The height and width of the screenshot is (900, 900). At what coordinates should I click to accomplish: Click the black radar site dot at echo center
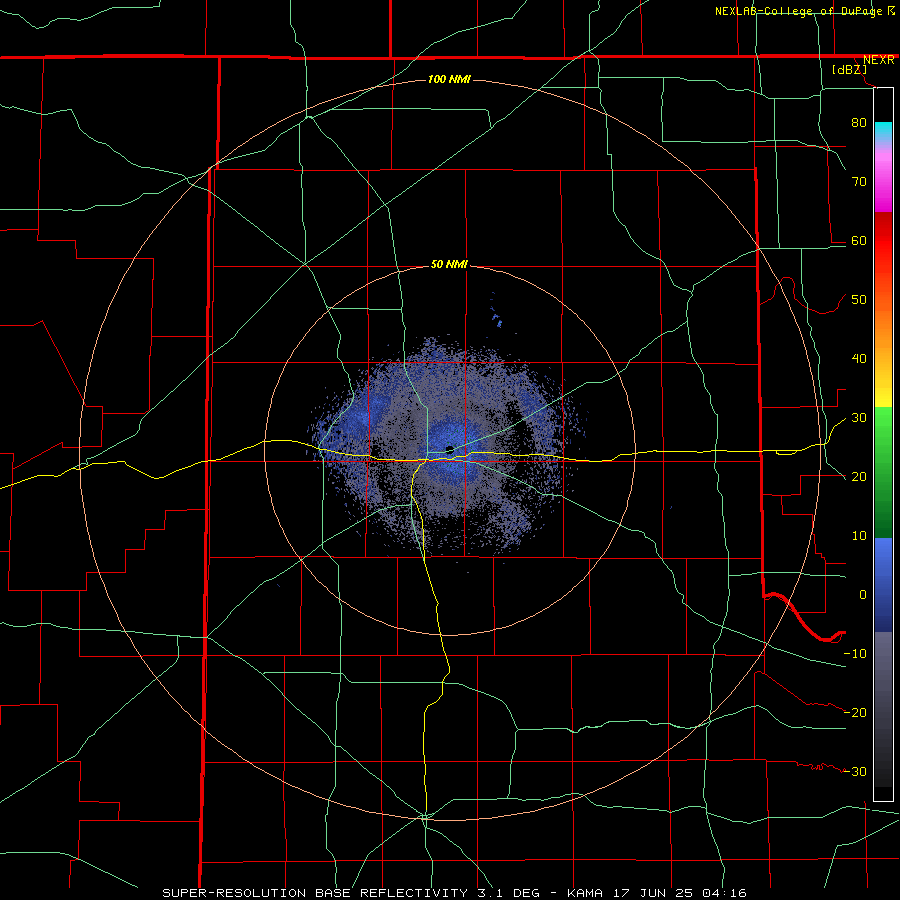[x=450, y=449]
